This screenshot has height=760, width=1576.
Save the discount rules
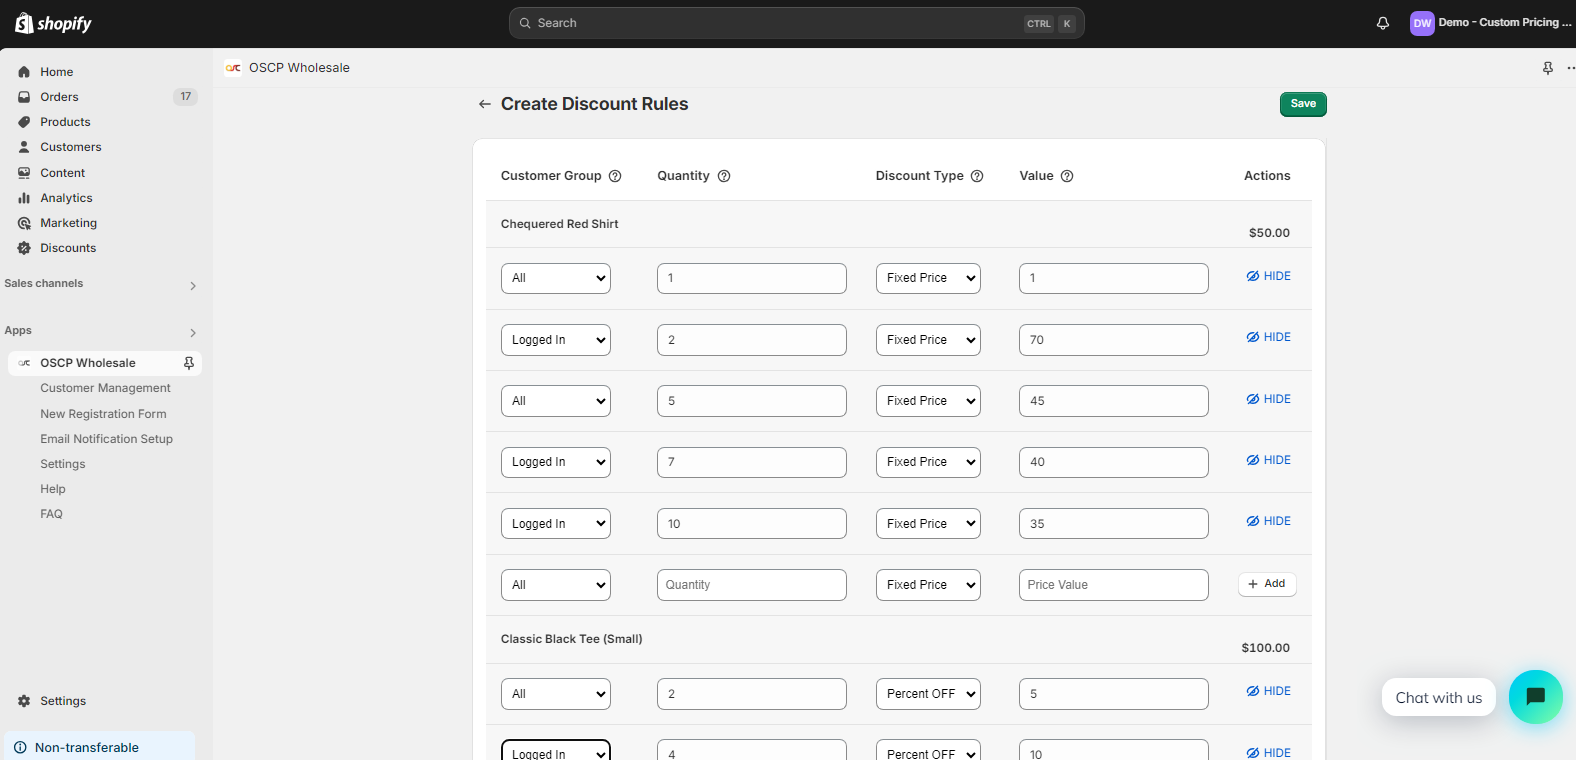pyautogui.click(x=1302, y=104)
